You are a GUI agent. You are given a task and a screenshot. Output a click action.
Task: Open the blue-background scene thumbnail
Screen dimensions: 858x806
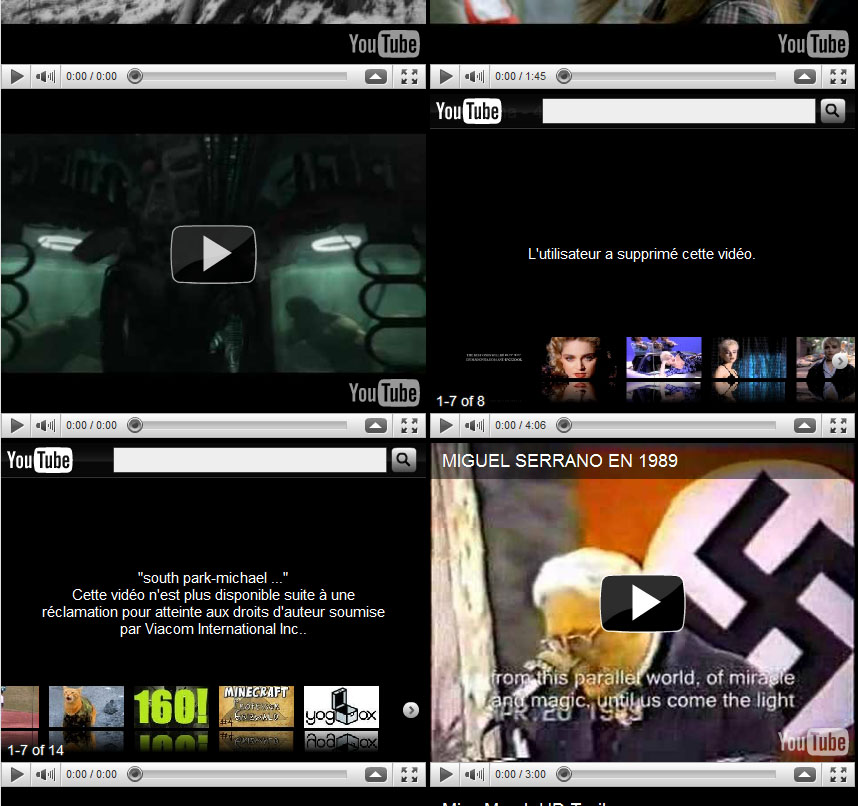coord(664,357)
